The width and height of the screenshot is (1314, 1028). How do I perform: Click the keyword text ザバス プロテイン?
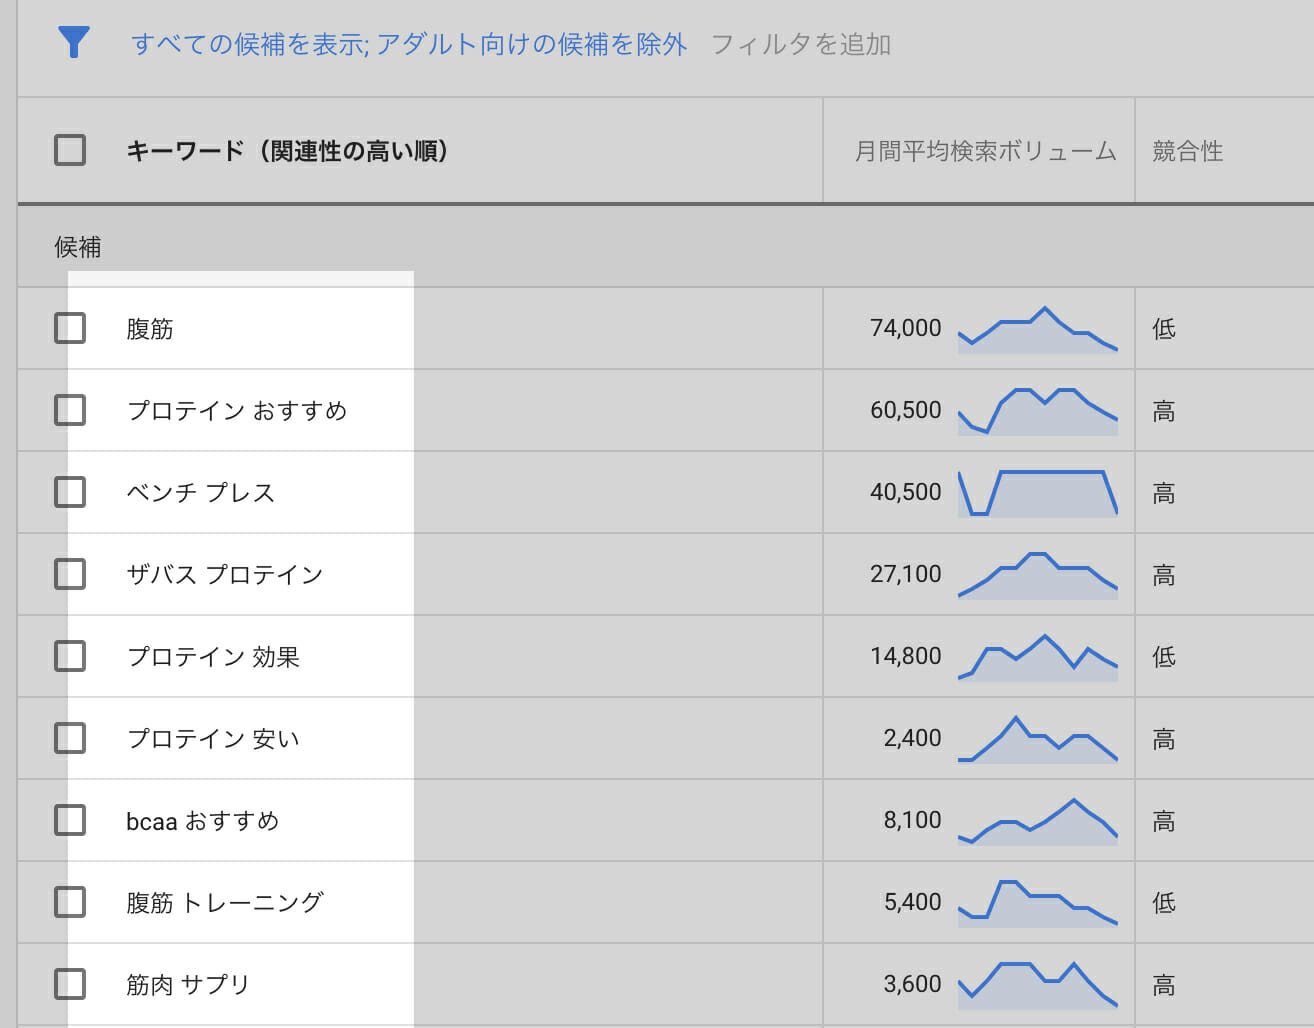click(x=225, y=575)
